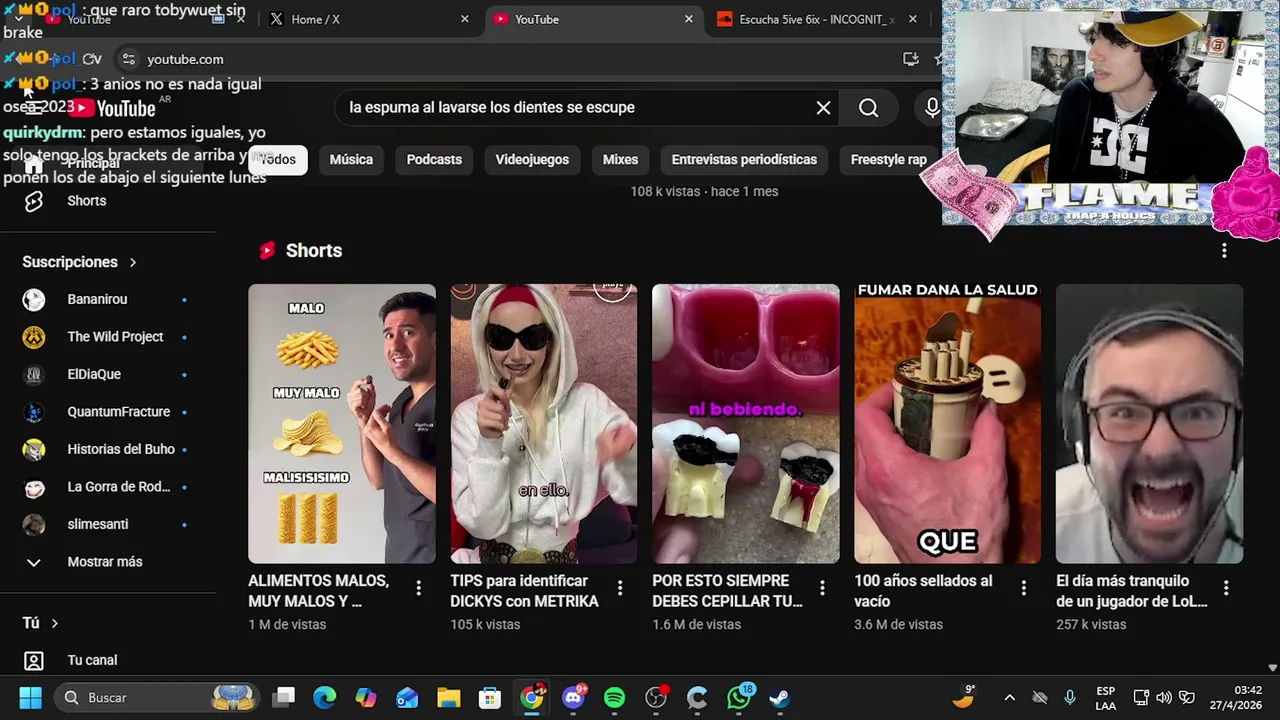Open options for ALIMENTOS MALOS short
The height and width of the screenshot is (720, 1280).
419,588
